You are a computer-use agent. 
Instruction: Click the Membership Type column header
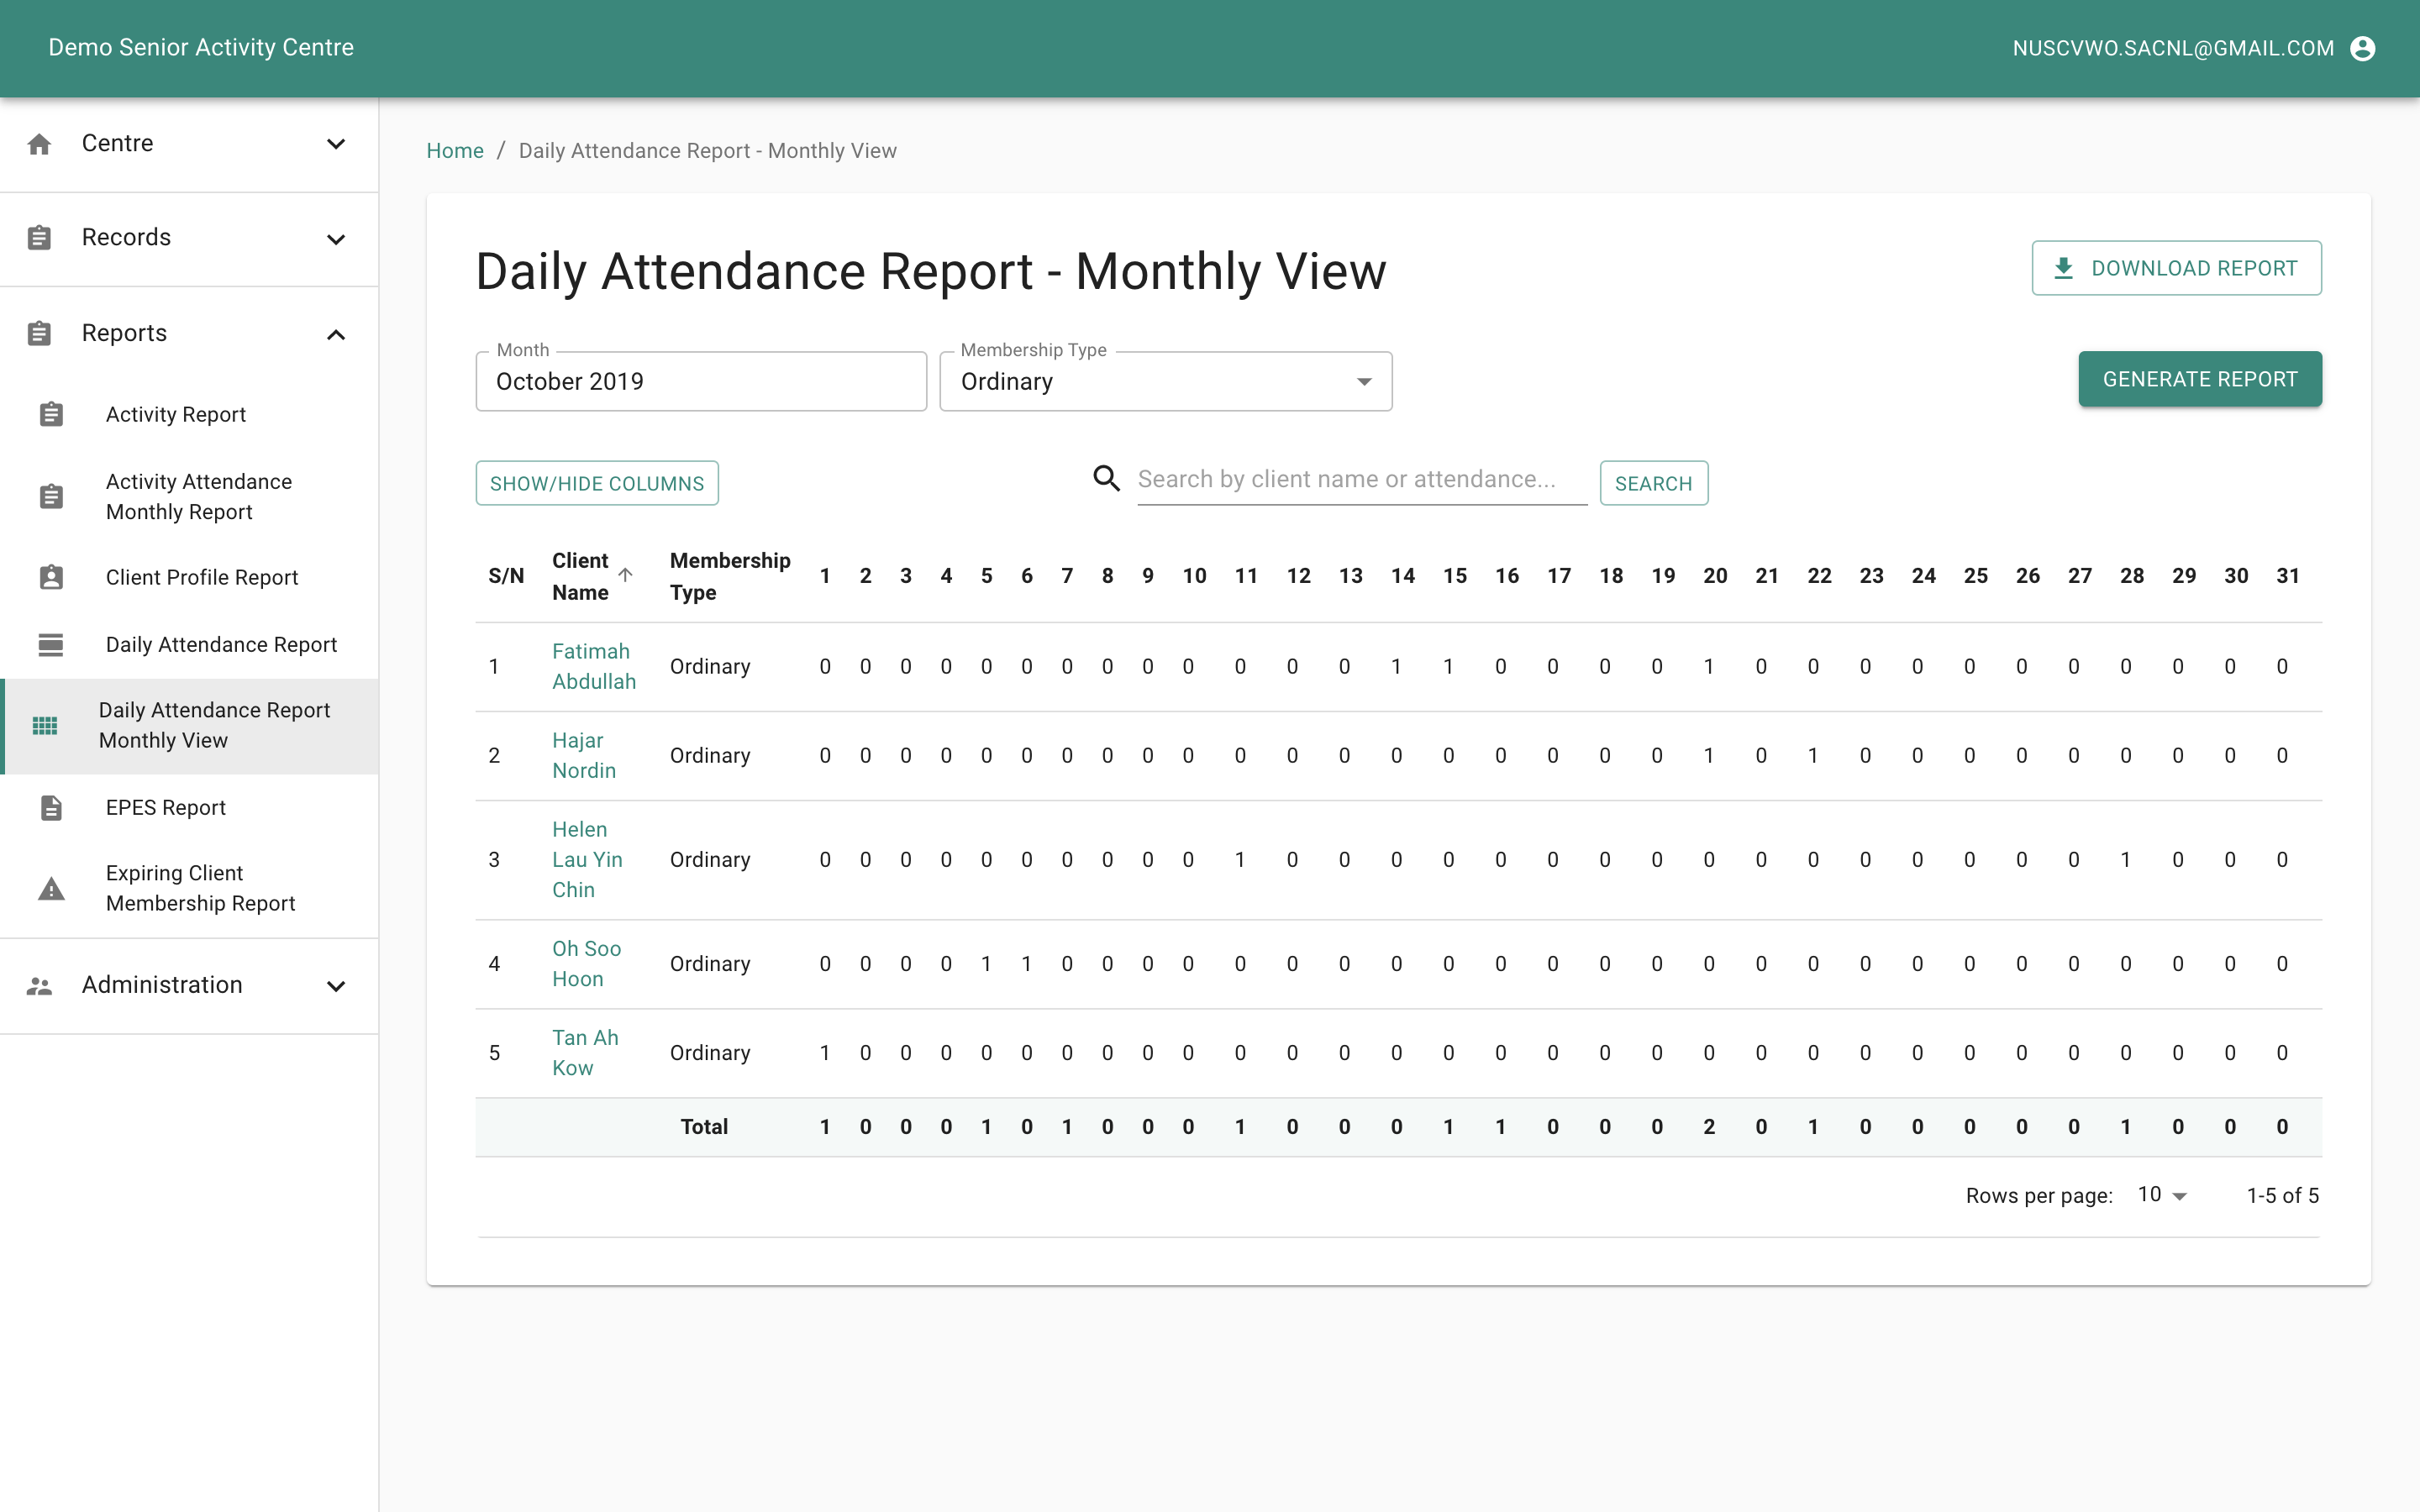click(x=730, y=576)
